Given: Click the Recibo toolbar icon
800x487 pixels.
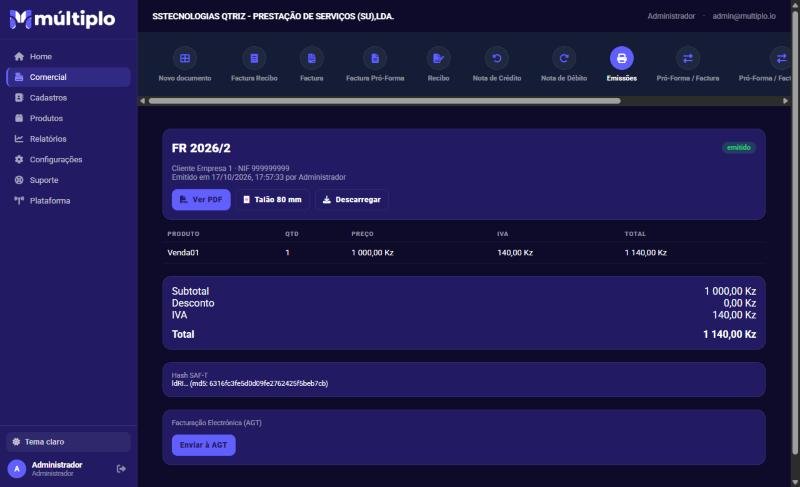Looking at the screenshot, I should [438, 58].
